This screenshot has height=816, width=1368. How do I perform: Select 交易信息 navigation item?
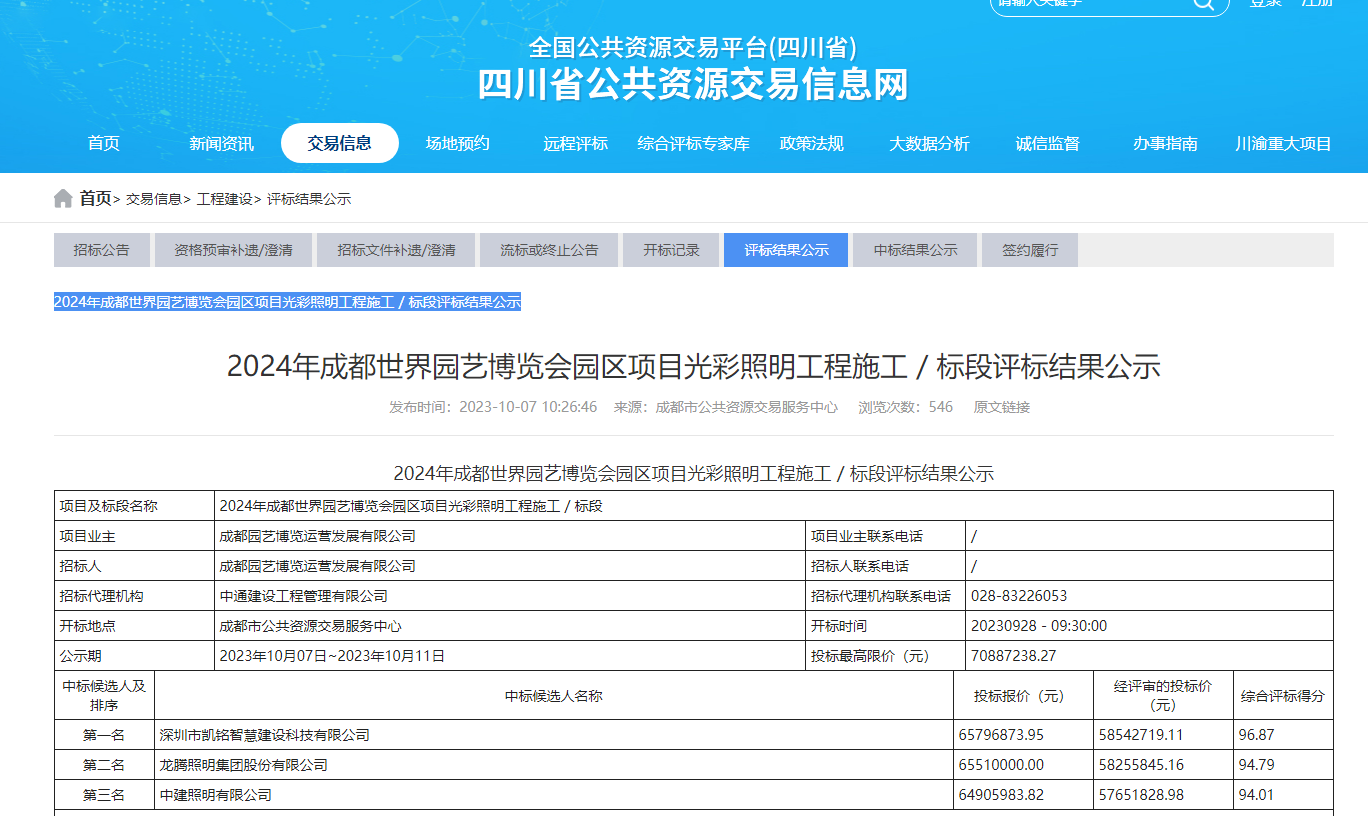[x=340, y=143]
